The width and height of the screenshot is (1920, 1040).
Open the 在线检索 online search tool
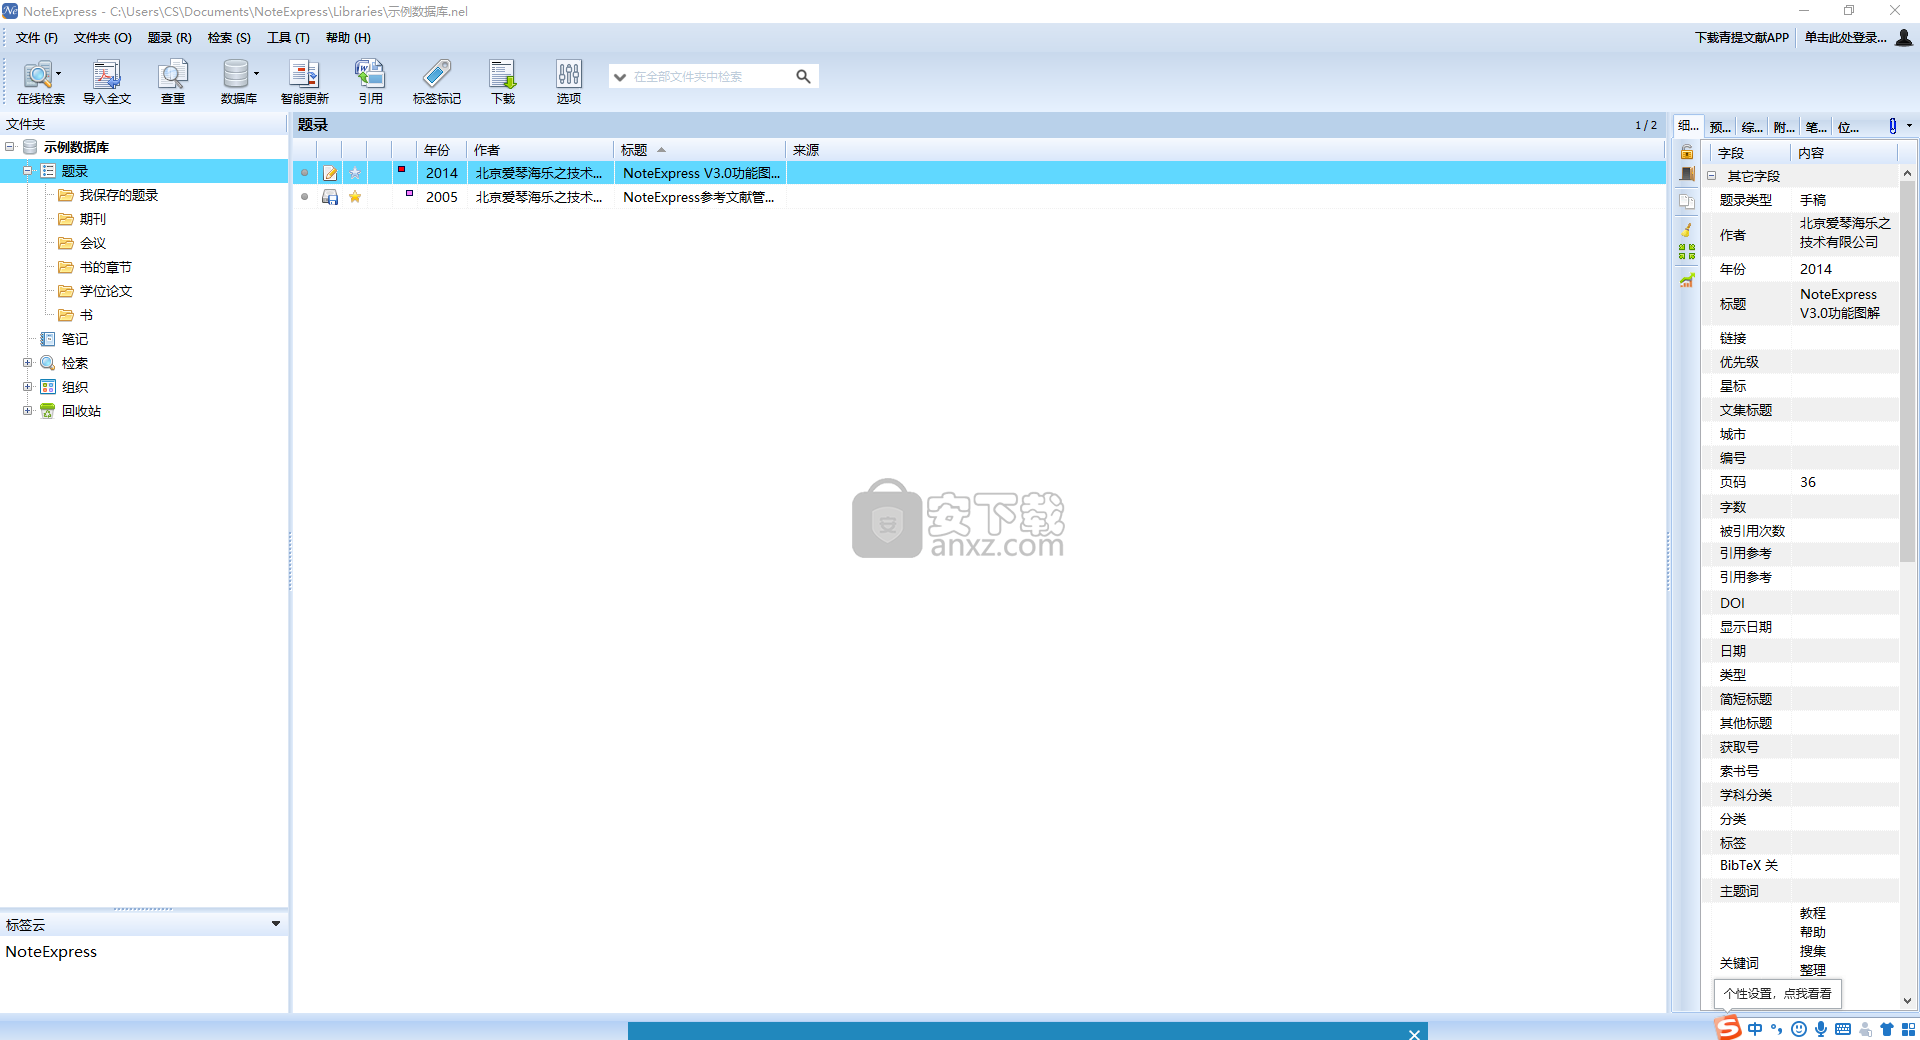pos(40,81)
